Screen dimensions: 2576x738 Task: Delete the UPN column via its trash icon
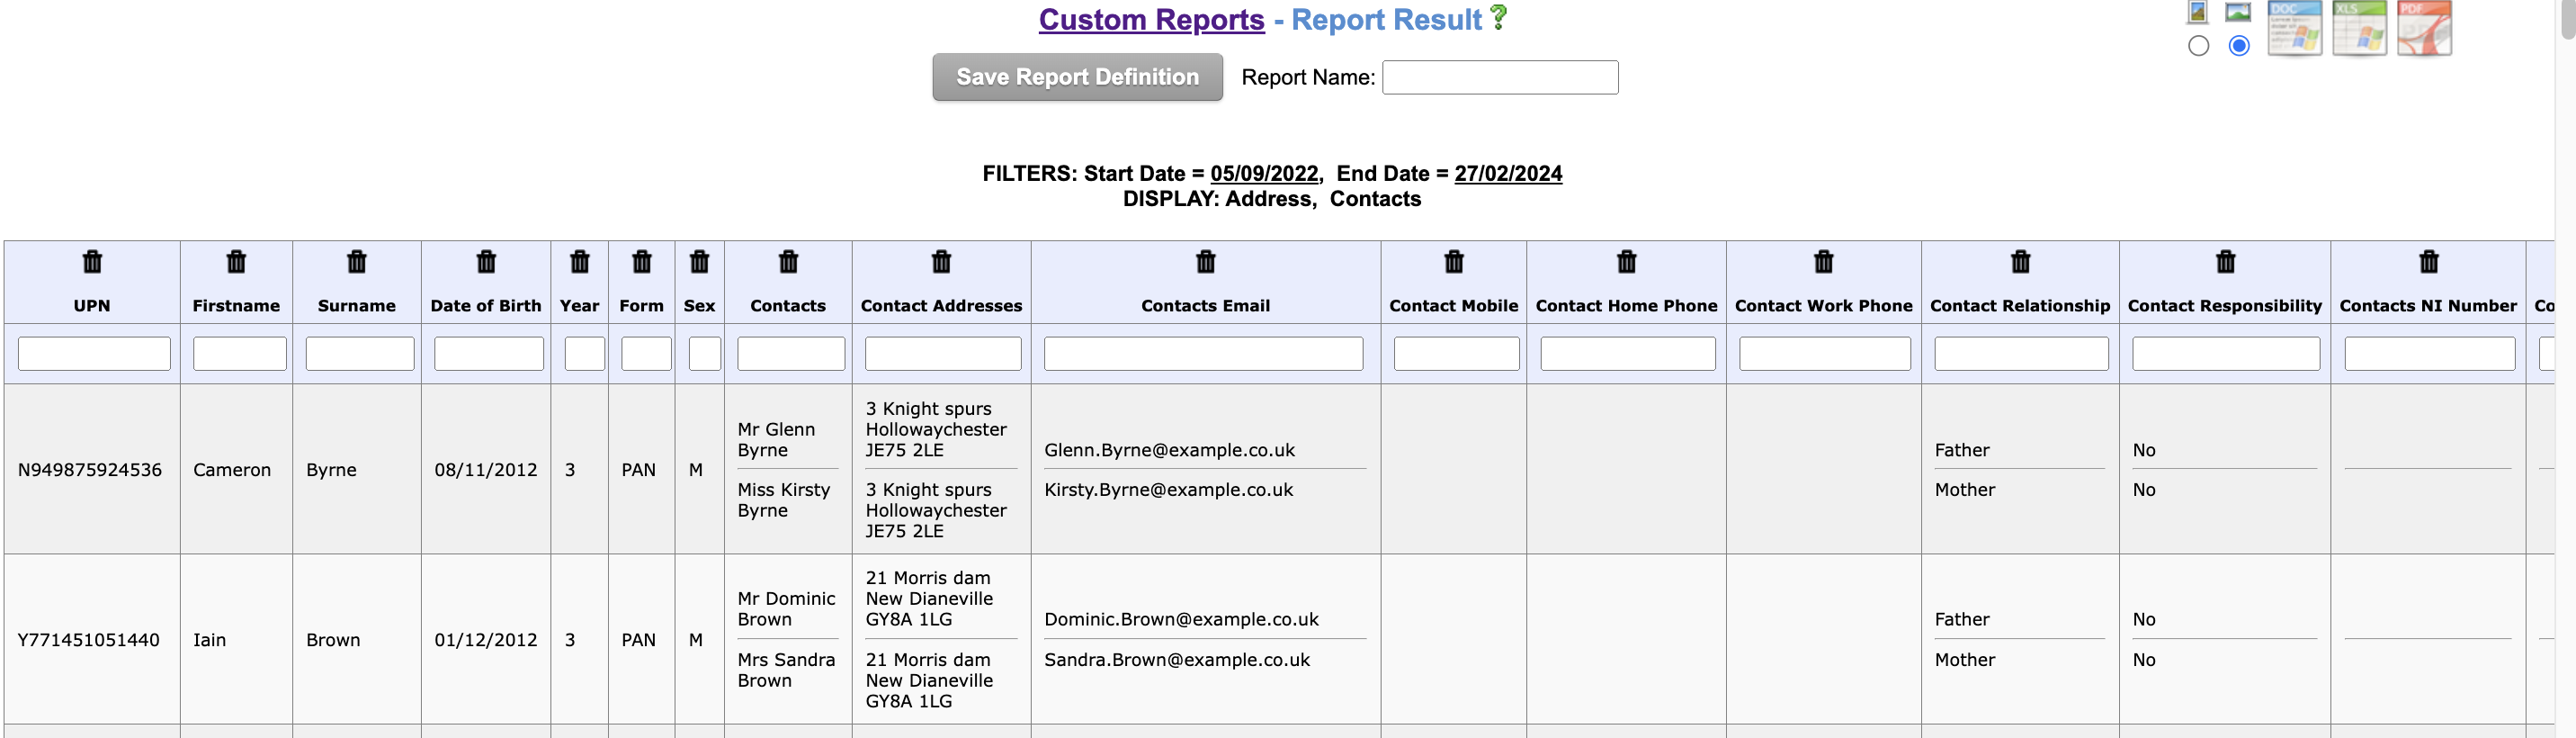click(92, 262)
